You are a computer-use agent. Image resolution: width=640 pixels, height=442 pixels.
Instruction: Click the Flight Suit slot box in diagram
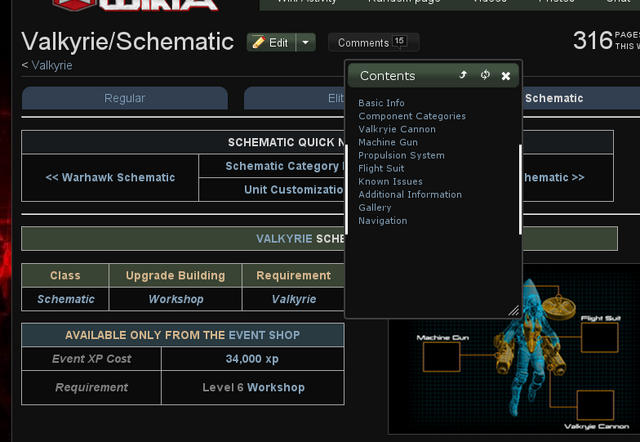pos(600,337)
